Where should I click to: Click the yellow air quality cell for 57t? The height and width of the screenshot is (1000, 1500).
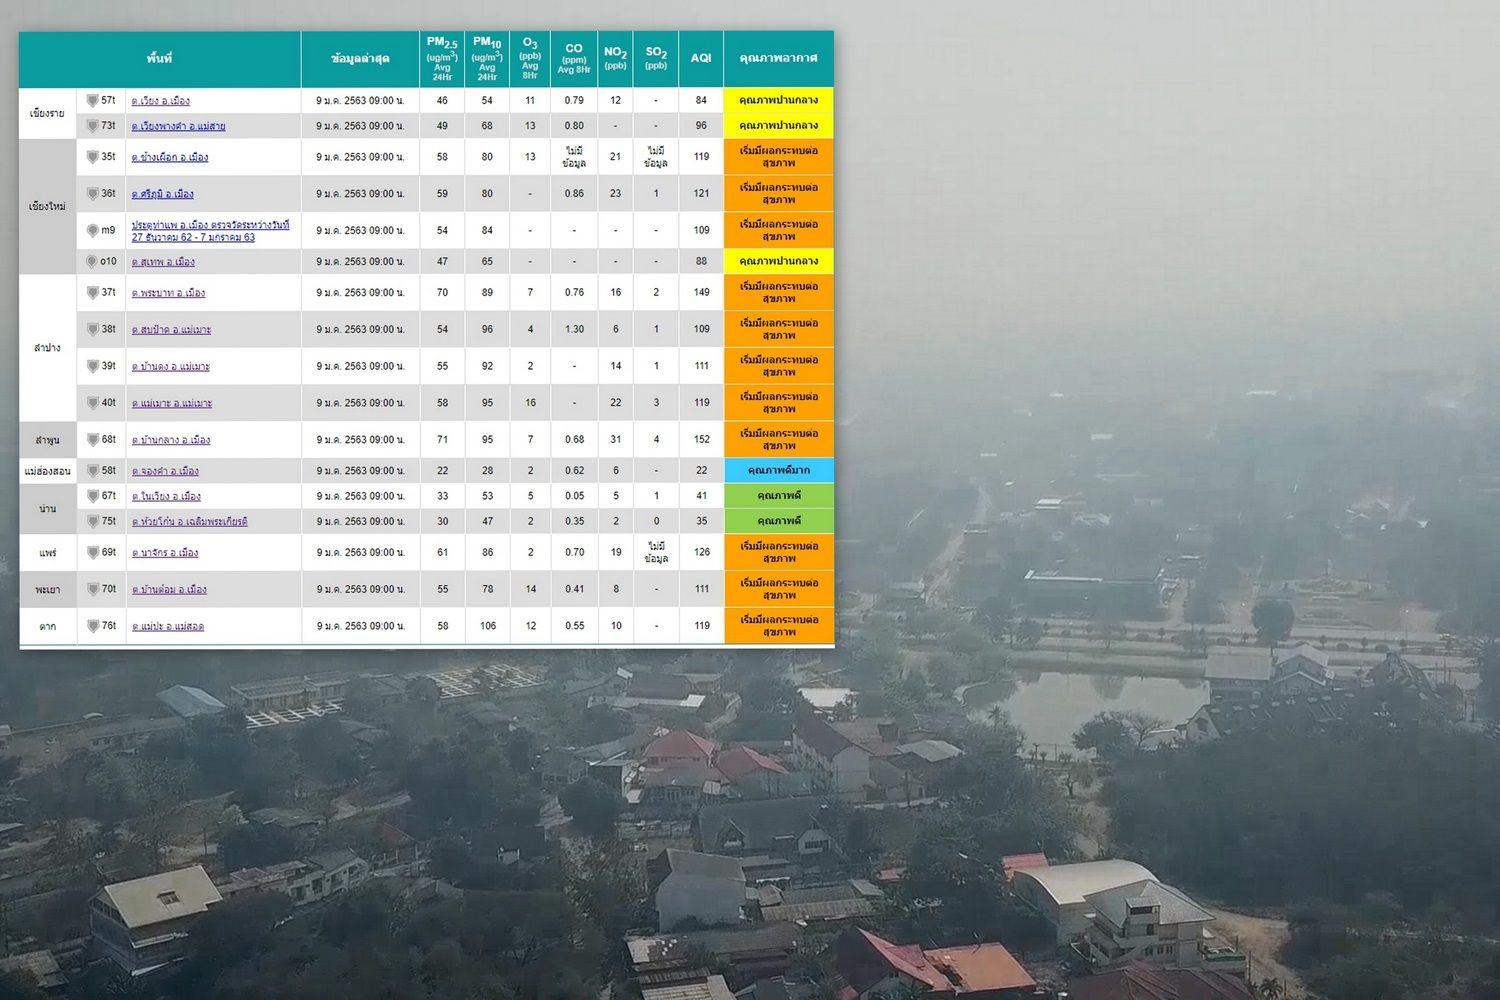click(x=778, y=101)
